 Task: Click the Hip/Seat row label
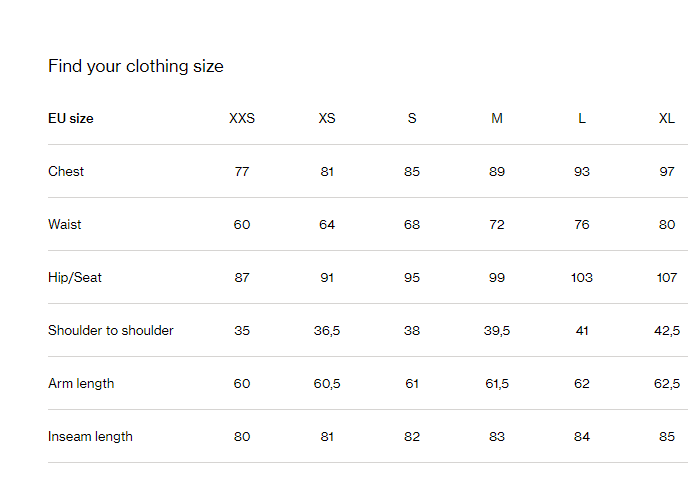click(x=75, y=277)
